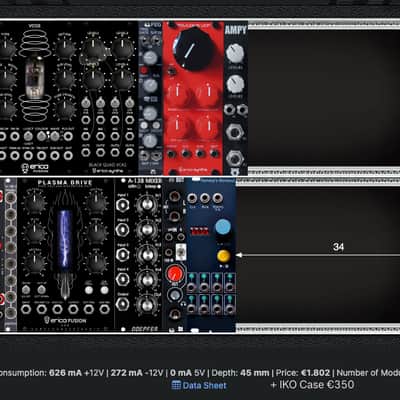Screen dimensions: 400x400
Task: Click the red LED display on the blue module
Action: coord(199,231)
